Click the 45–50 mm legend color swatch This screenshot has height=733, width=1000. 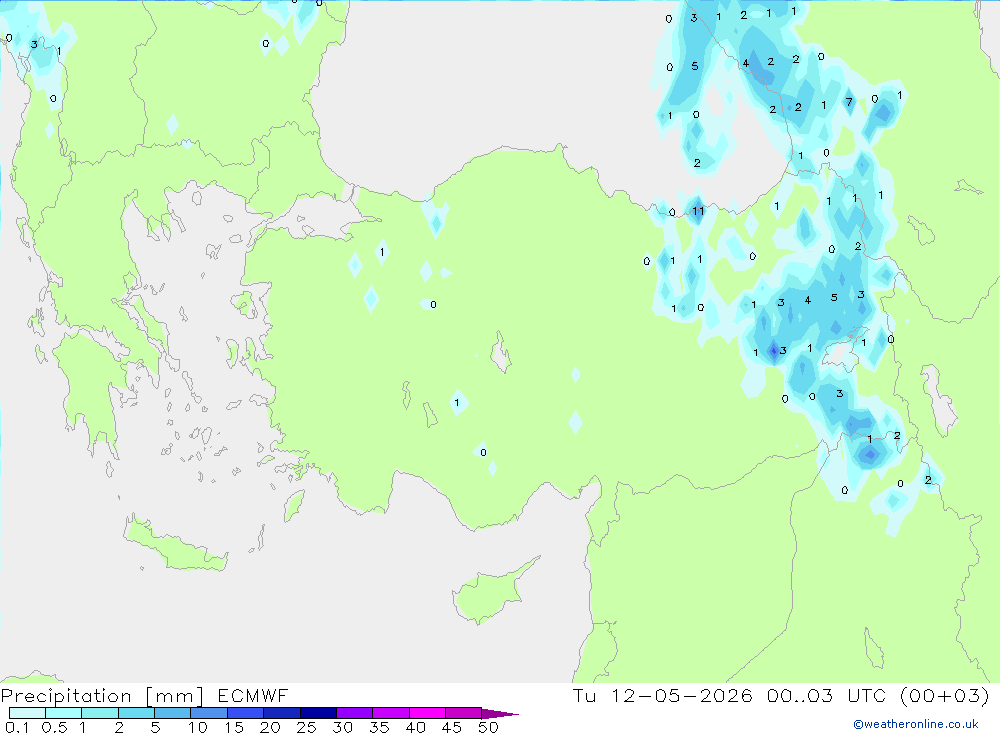464,713
